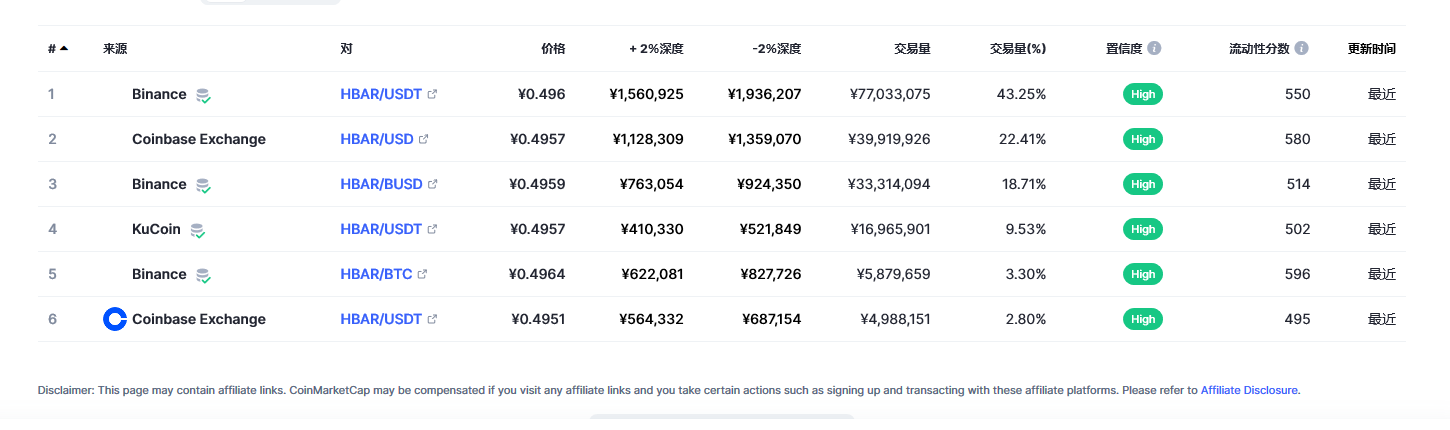The image size is (1450, 430).
Task: Click the Coinbase Exchange logo in row 6
Action: pos(115,319)
